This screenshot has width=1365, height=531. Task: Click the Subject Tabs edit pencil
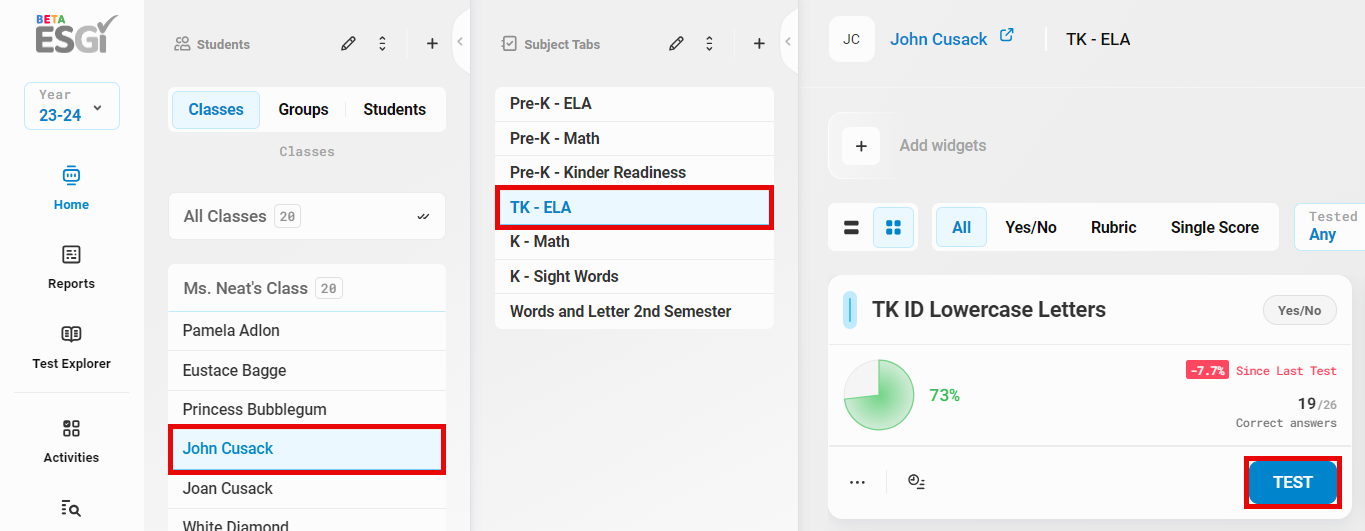(677, 44)
